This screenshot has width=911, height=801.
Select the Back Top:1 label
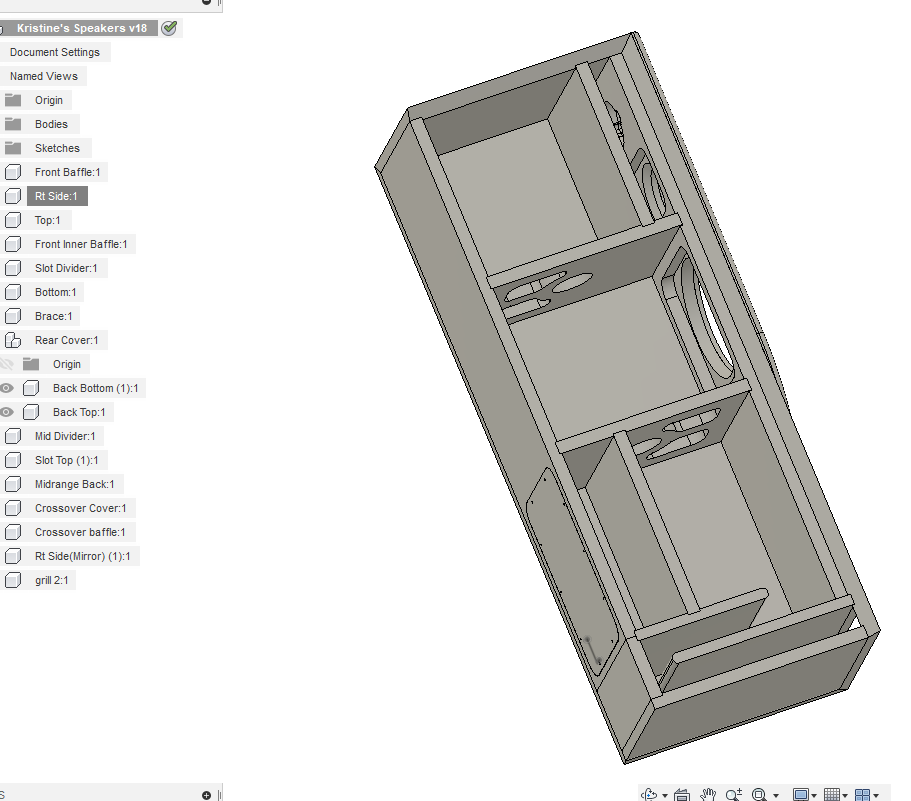click(79, 412)
